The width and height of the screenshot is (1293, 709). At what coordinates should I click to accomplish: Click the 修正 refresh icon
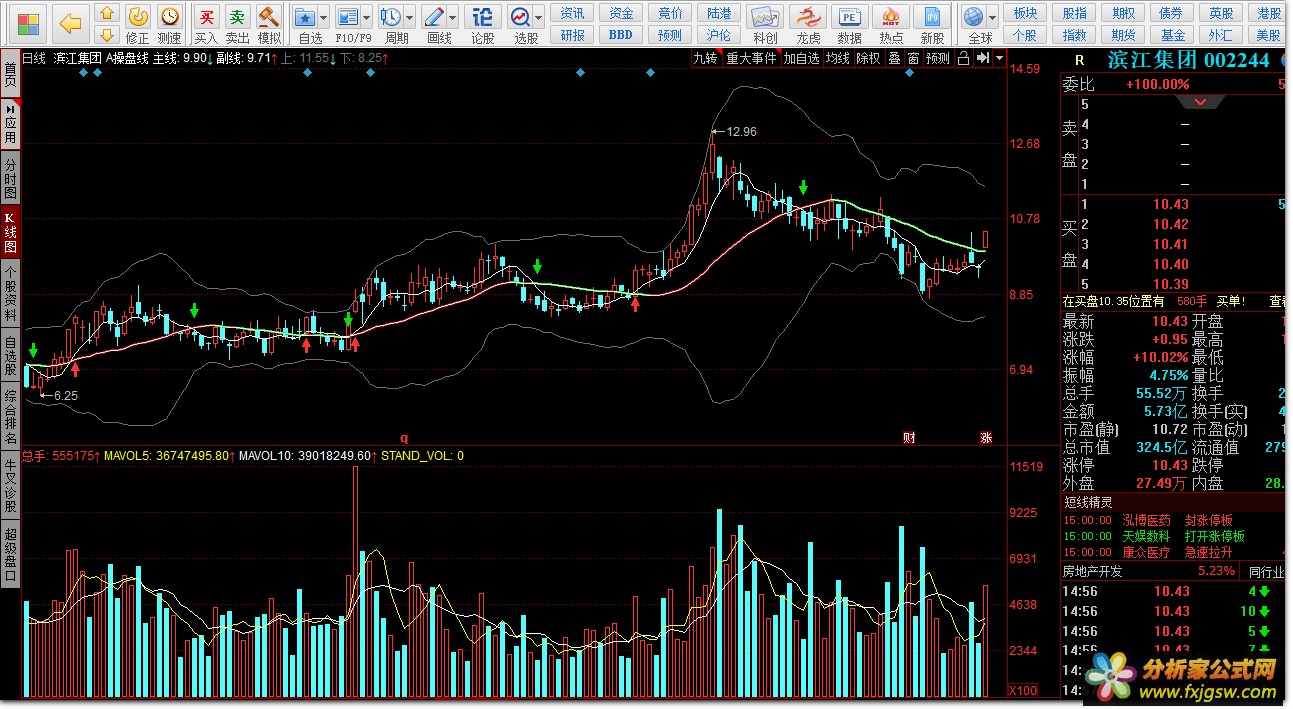coord(138,17)
